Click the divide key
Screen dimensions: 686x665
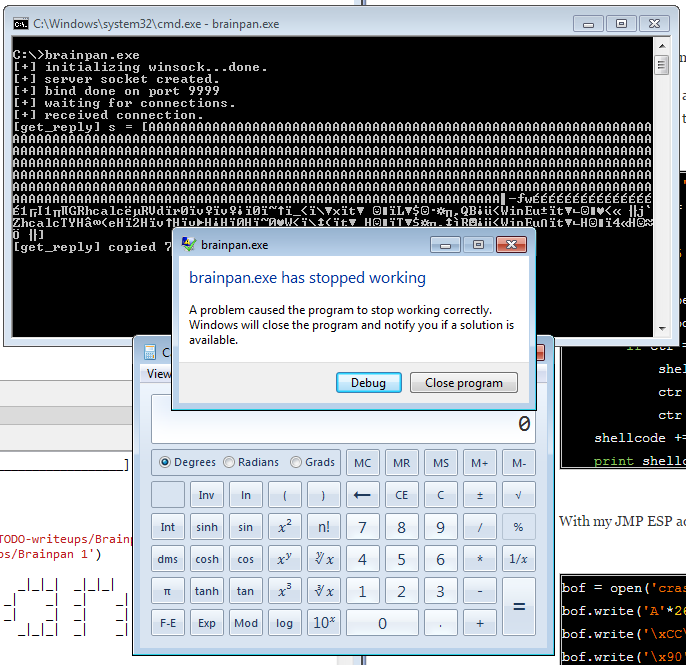[x=480, y=527]
